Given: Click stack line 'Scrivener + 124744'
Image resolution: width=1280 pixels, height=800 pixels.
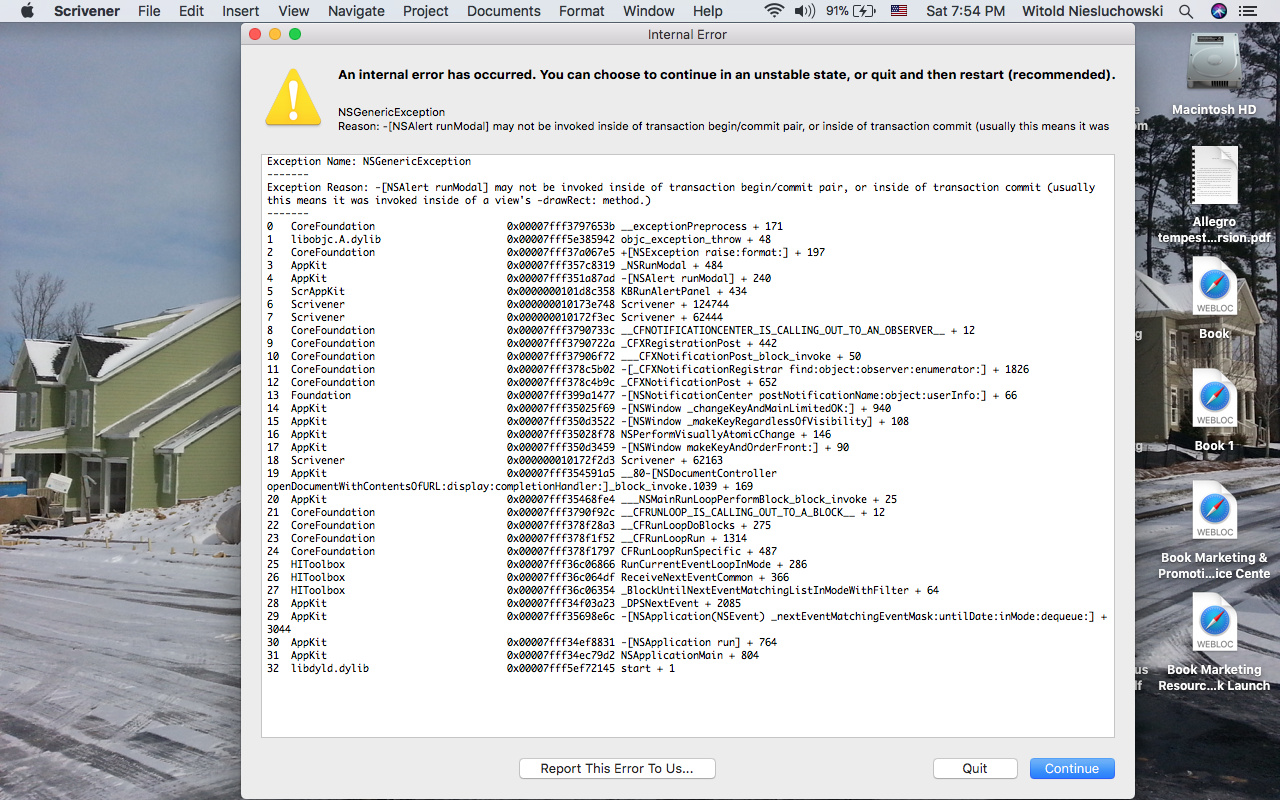Looking at the screenshot, I should click(x=675, y=304).
